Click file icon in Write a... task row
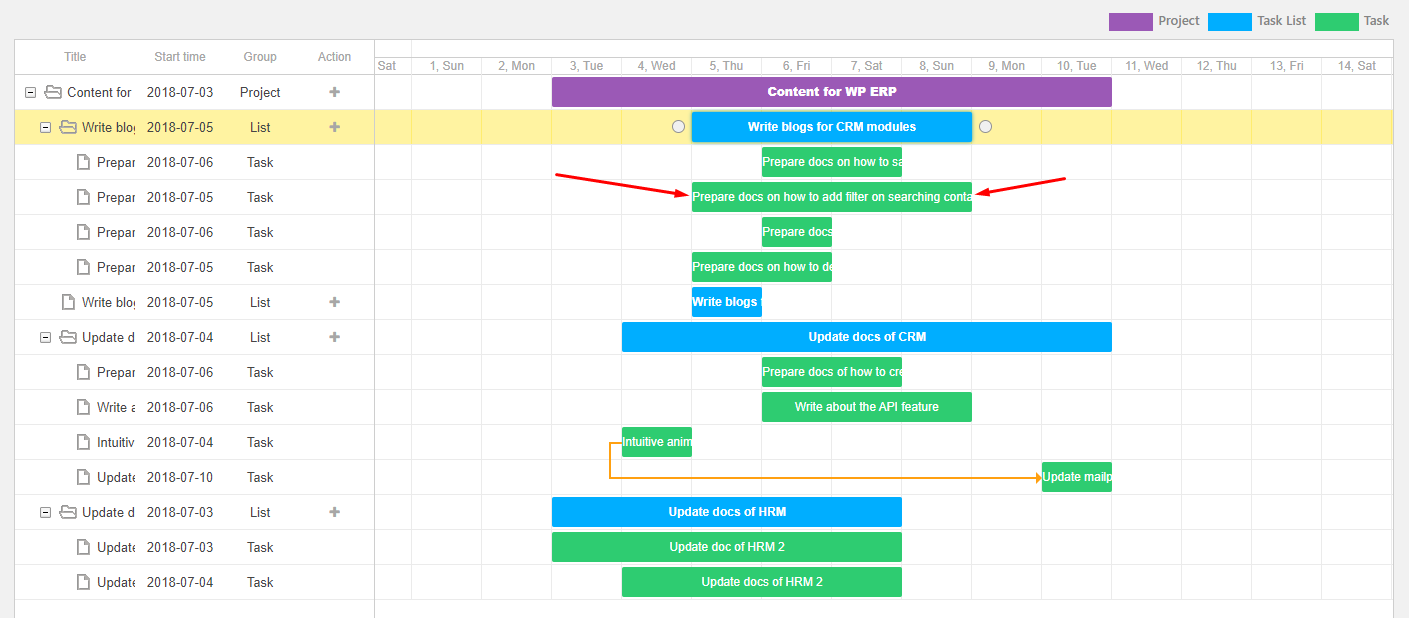 click(x=84, y=407)
